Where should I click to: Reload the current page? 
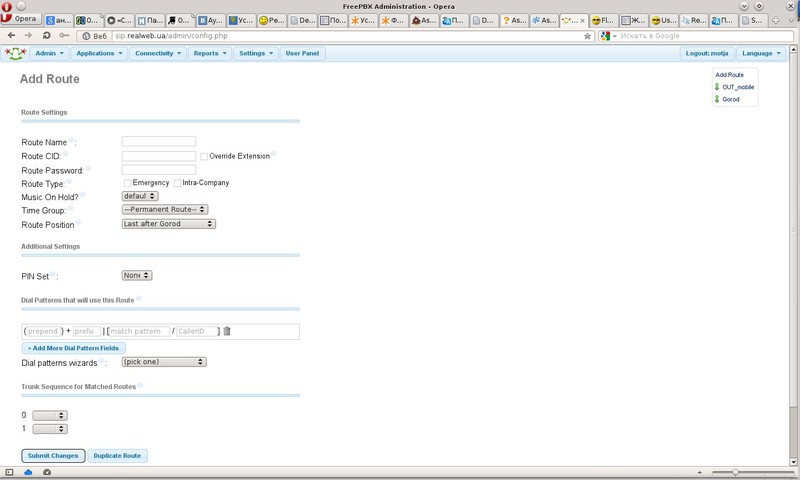point(46,36)
